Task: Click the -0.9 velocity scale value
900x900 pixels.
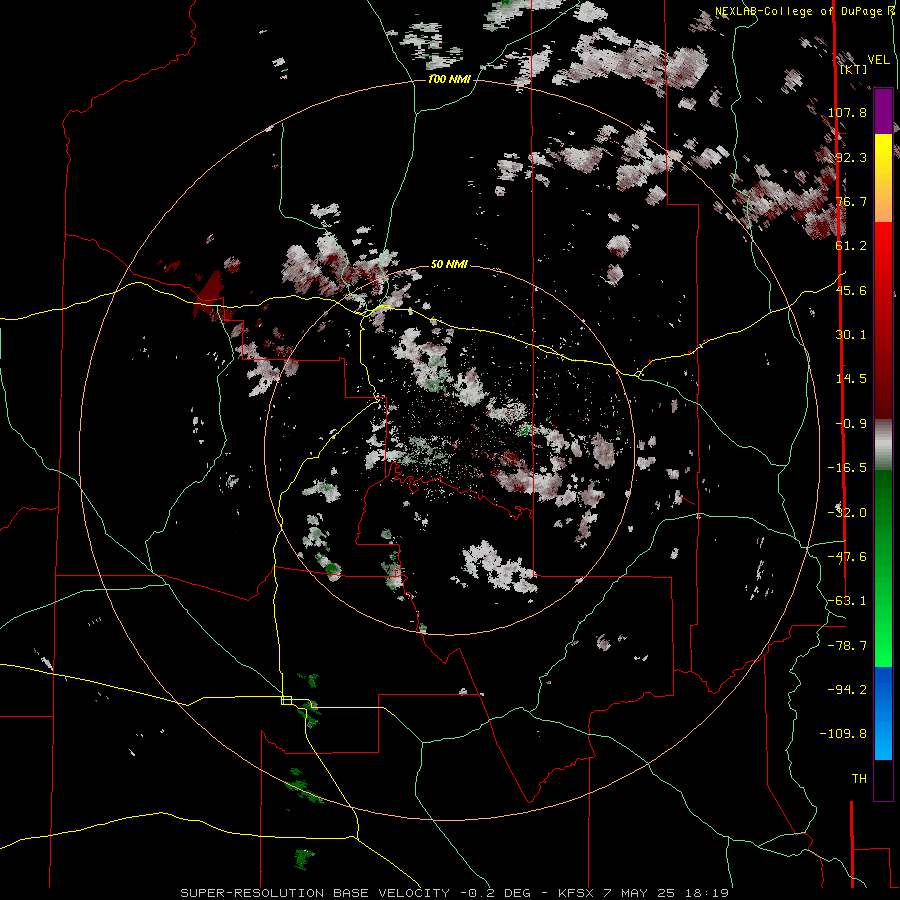Action: [851, 424]
